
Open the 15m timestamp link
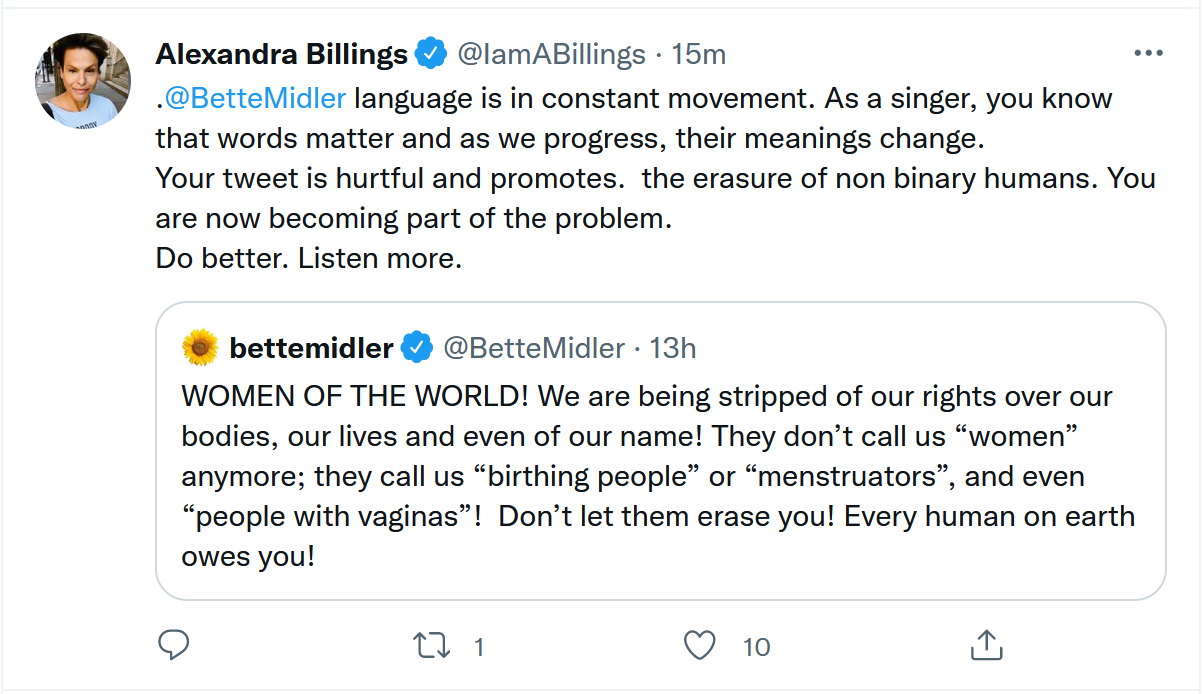[698, 54]
